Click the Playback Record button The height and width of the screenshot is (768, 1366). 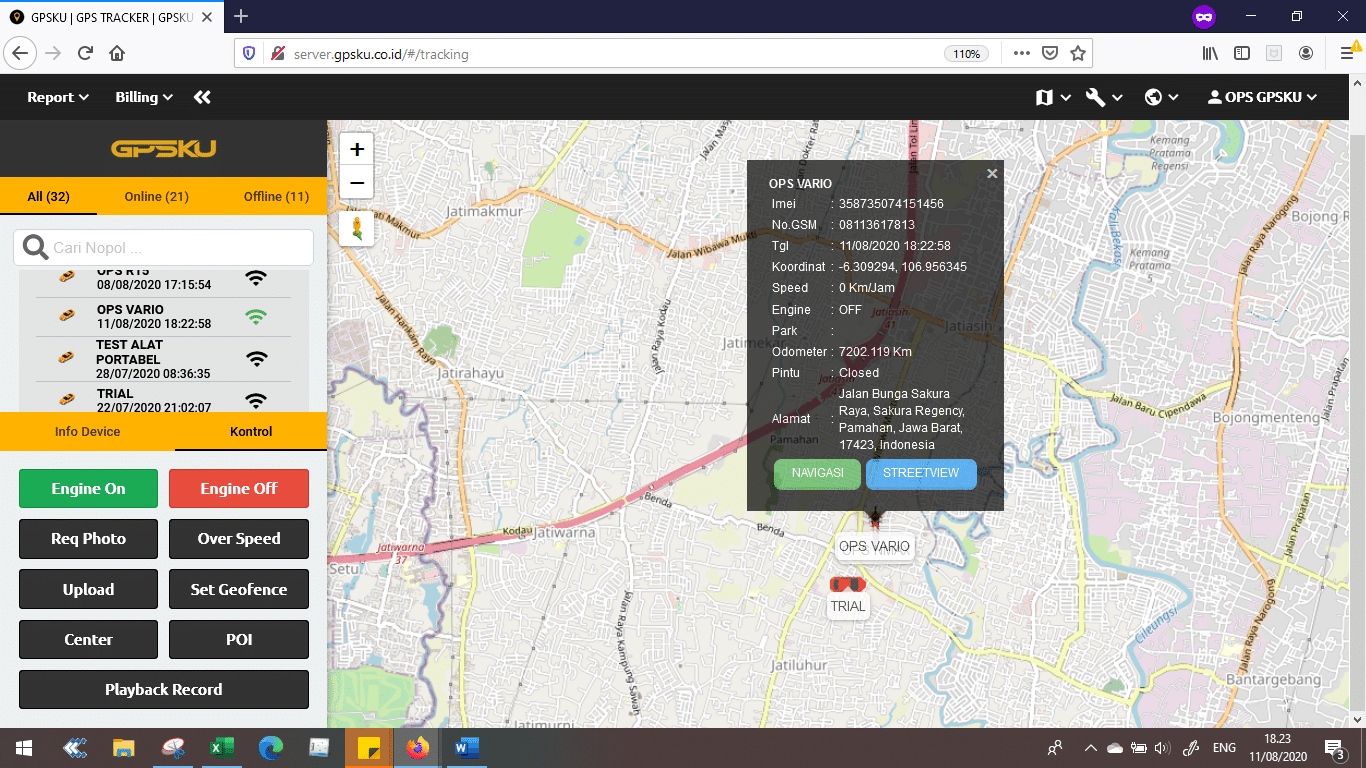coord(163,690)
